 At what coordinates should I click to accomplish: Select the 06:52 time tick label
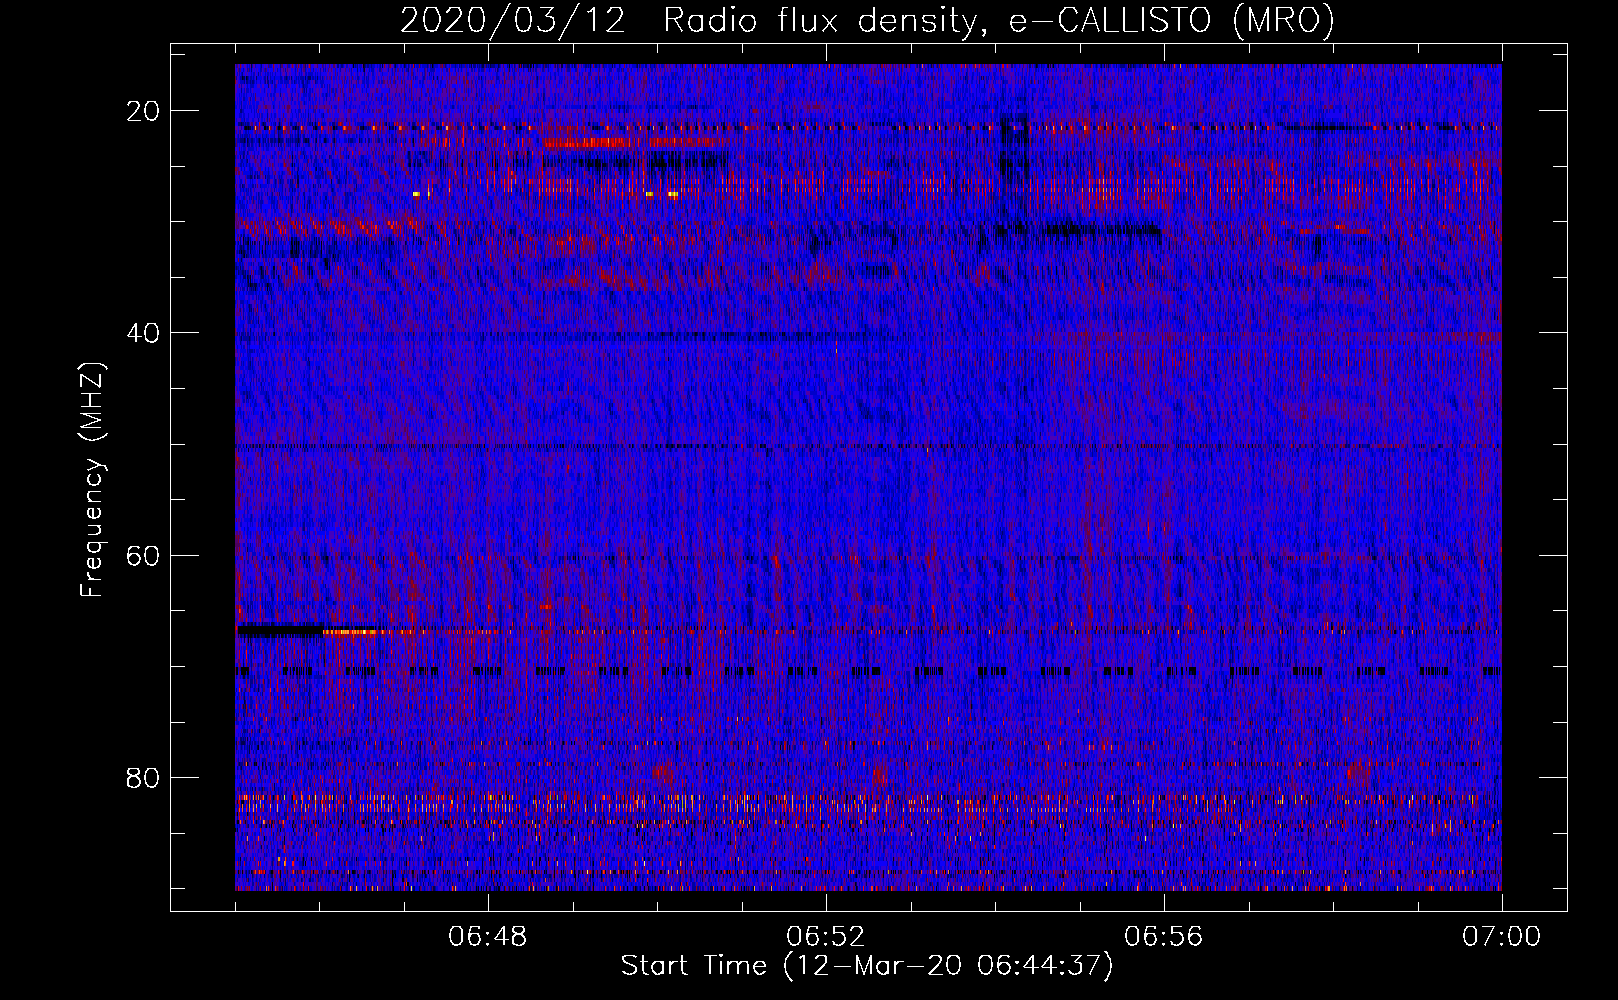click(826, 937)
